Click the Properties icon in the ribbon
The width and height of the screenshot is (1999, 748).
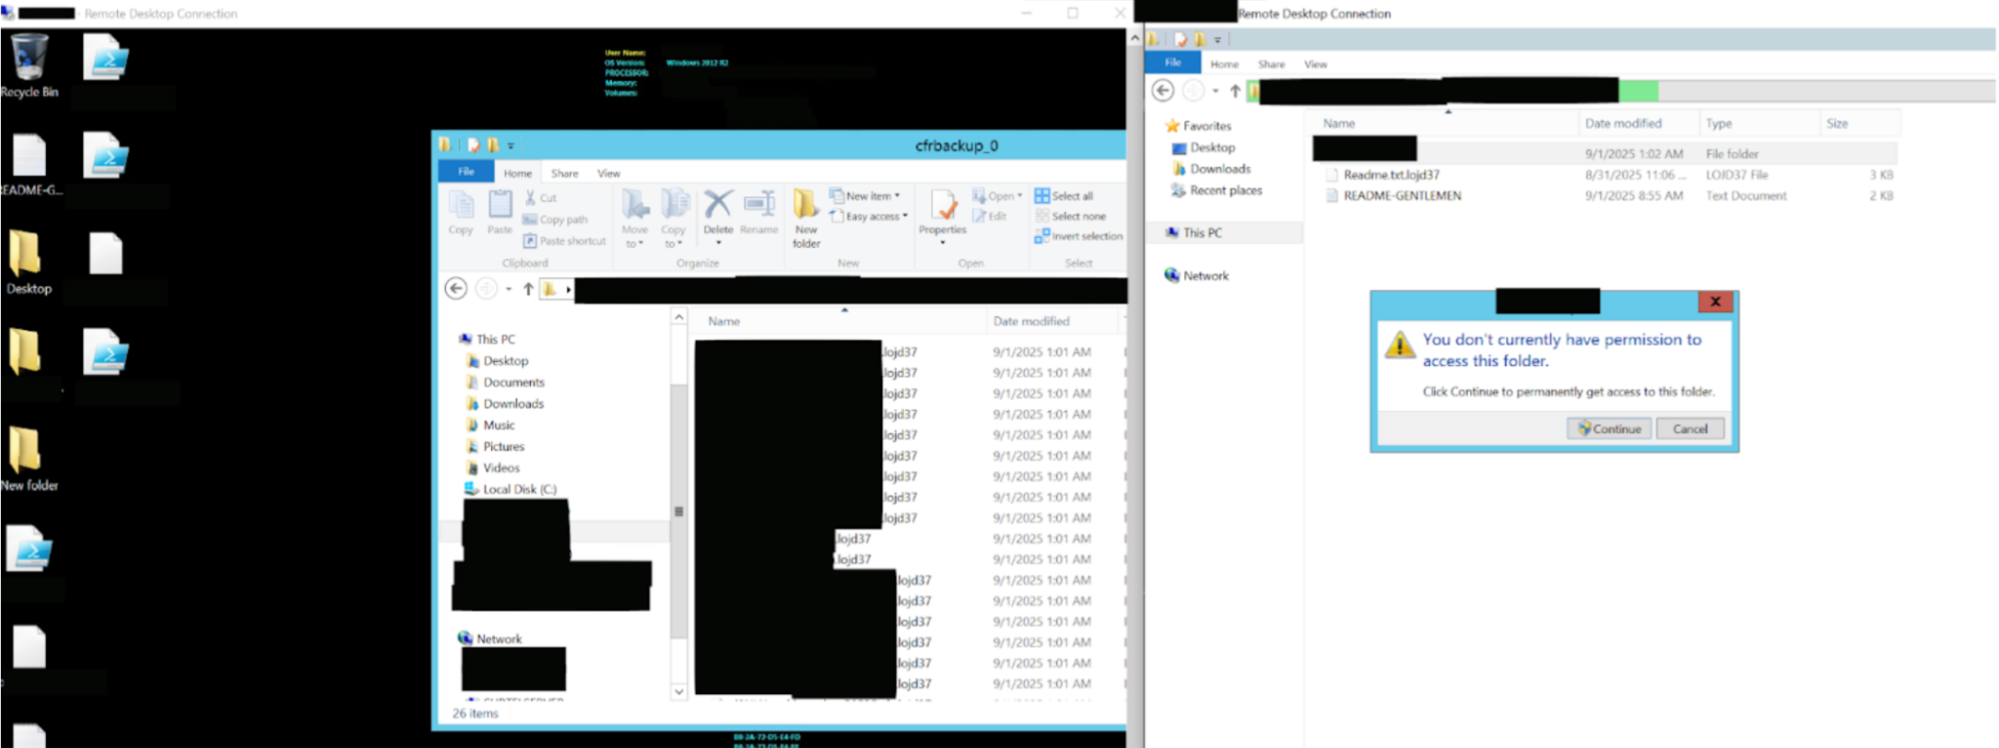(x=943, y=215)
